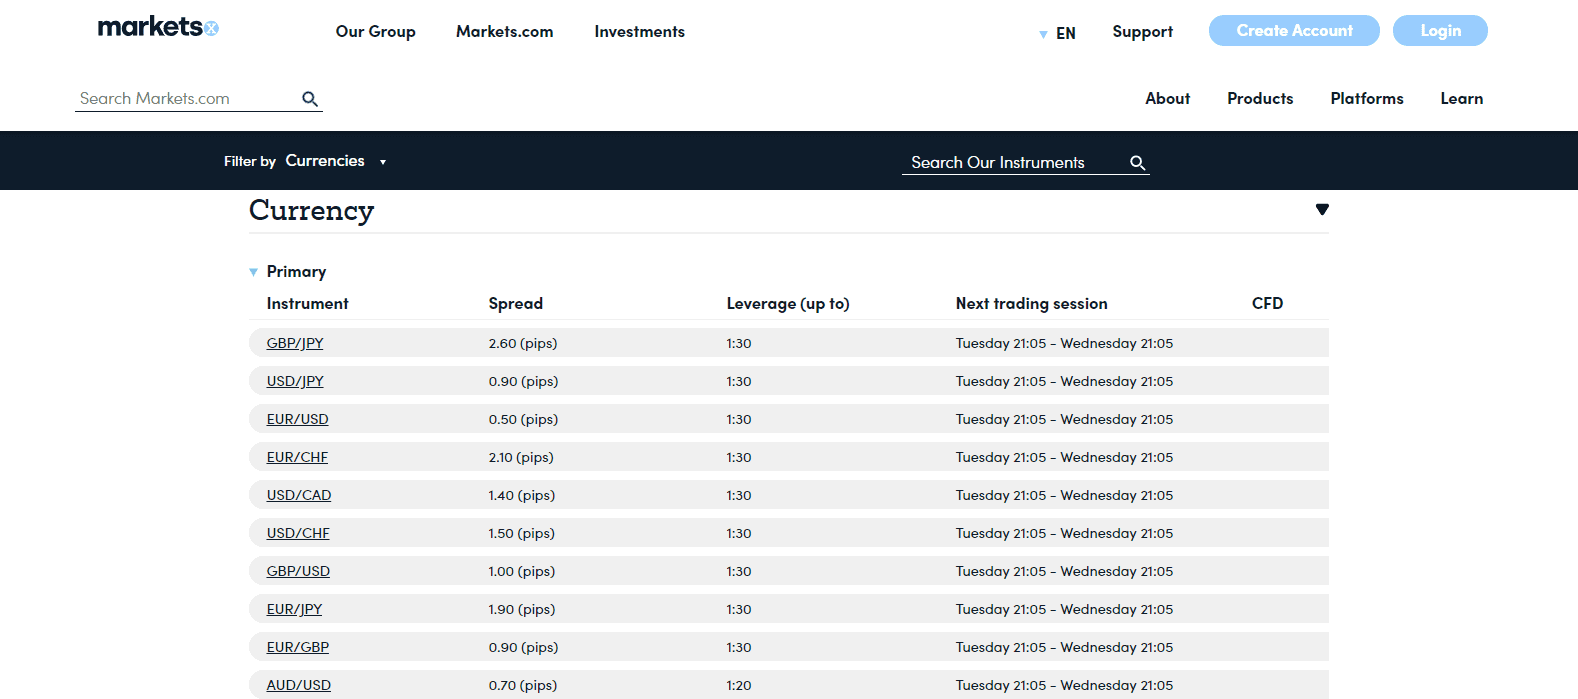
Task: Open the Platforms menu
Action: (x=1366, y=99)
